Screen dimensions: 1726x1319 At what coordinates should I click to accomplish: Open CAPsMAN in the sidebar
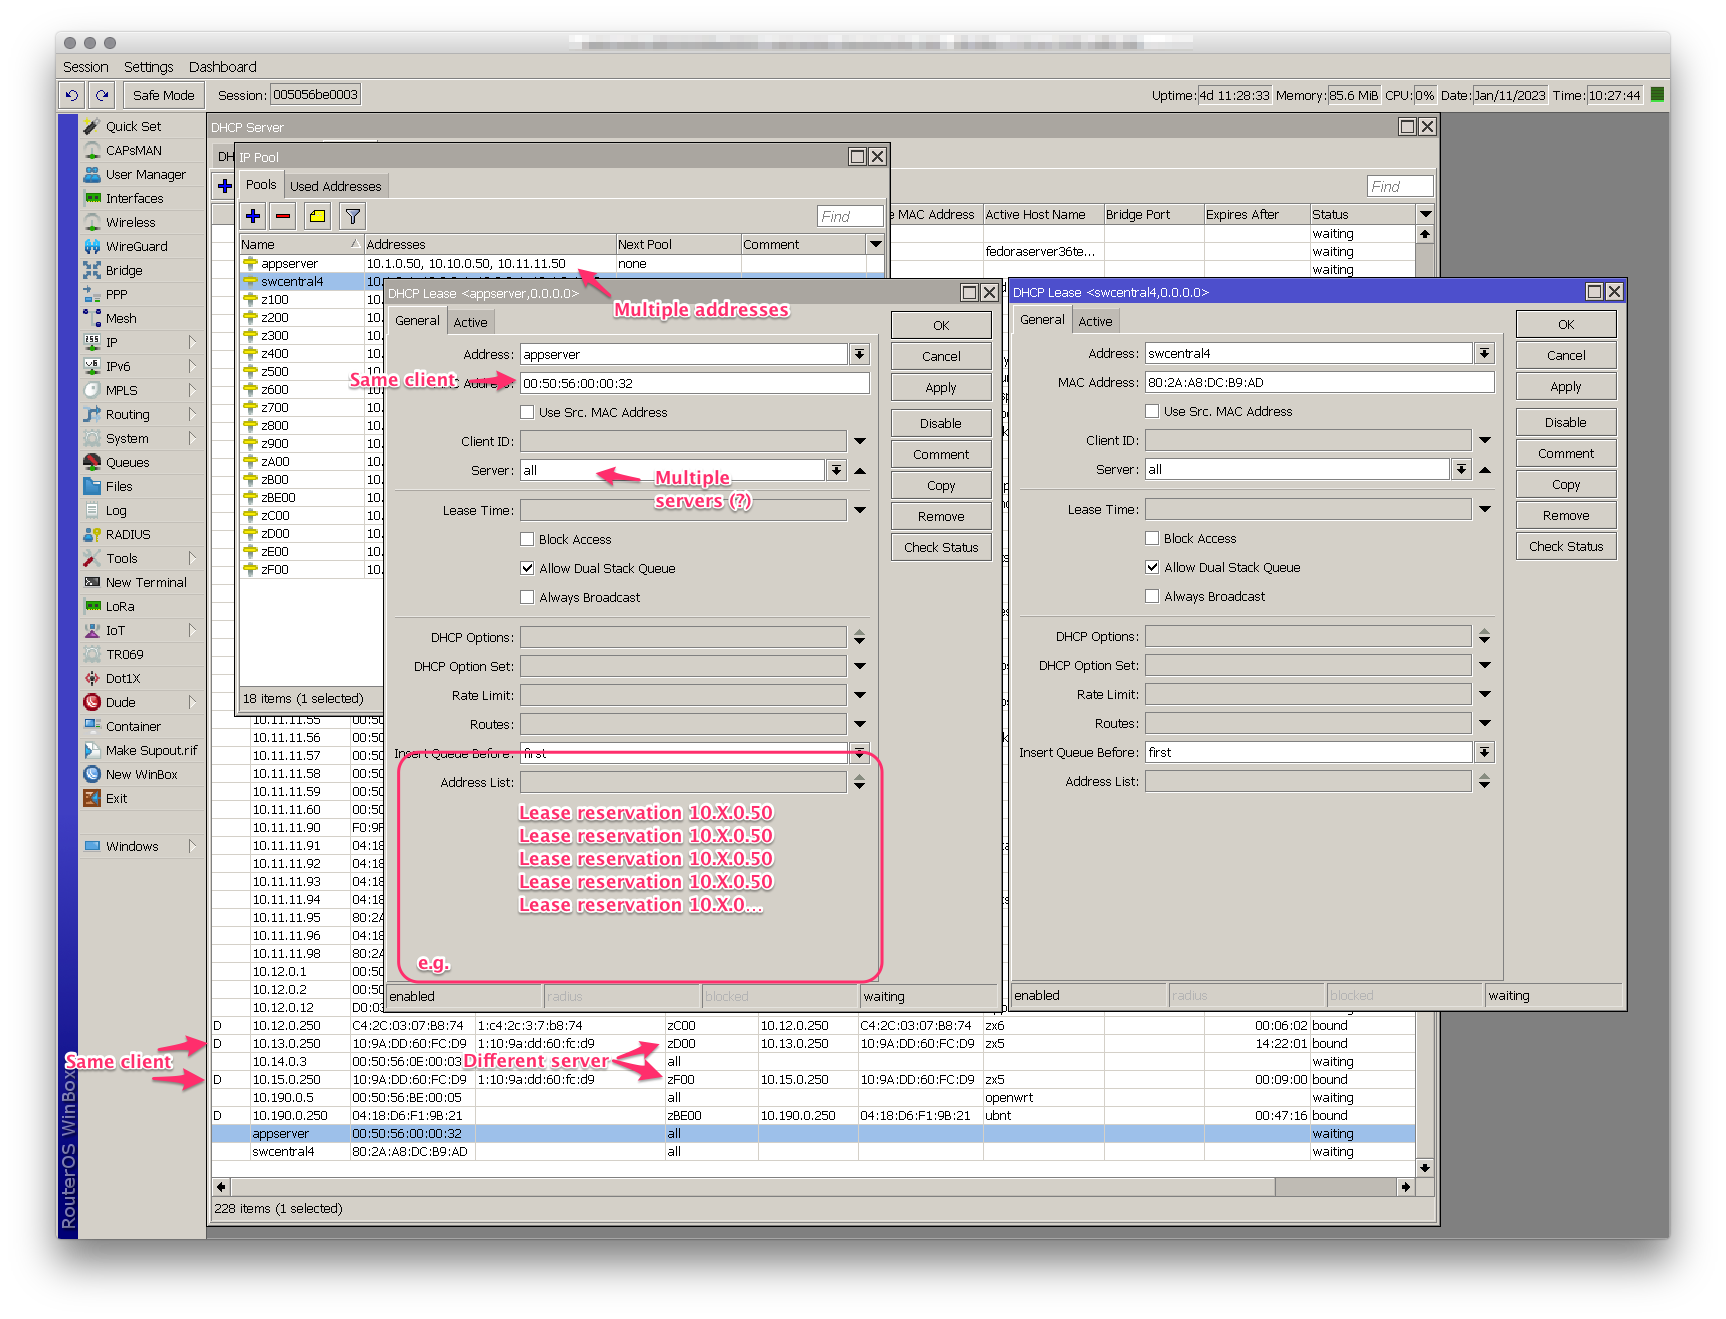coord(133,150)
